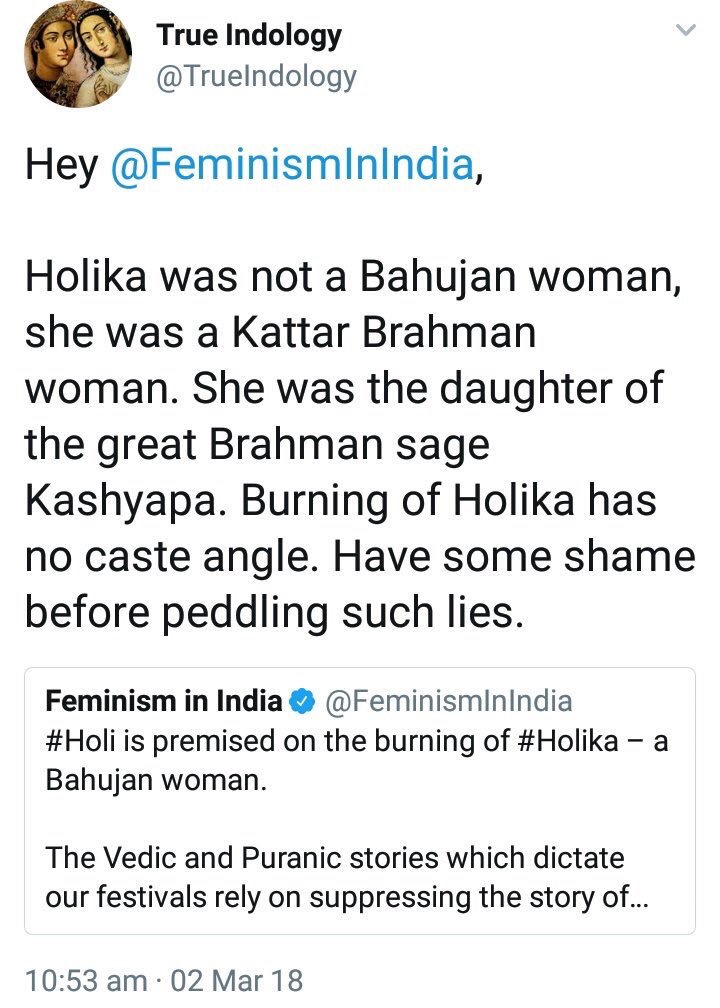The width and height of the screenshot is (720, 1008).
Task: Open the bold Feminism in India account name
Action: (164, 702)
